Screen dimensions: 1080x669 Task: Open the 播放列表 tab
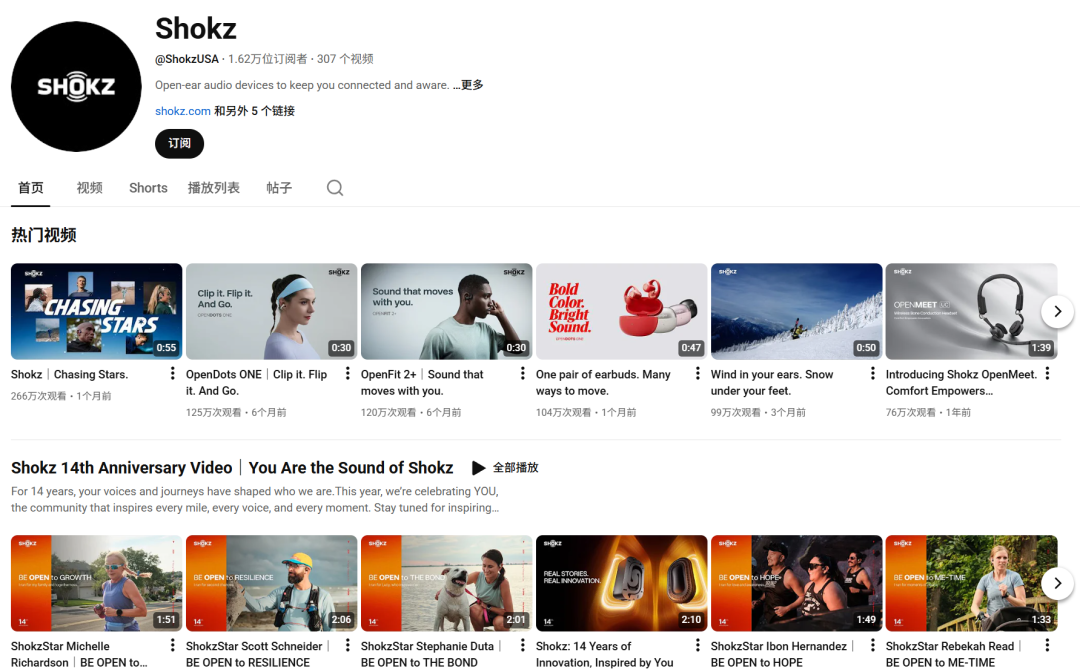point(214,188)
